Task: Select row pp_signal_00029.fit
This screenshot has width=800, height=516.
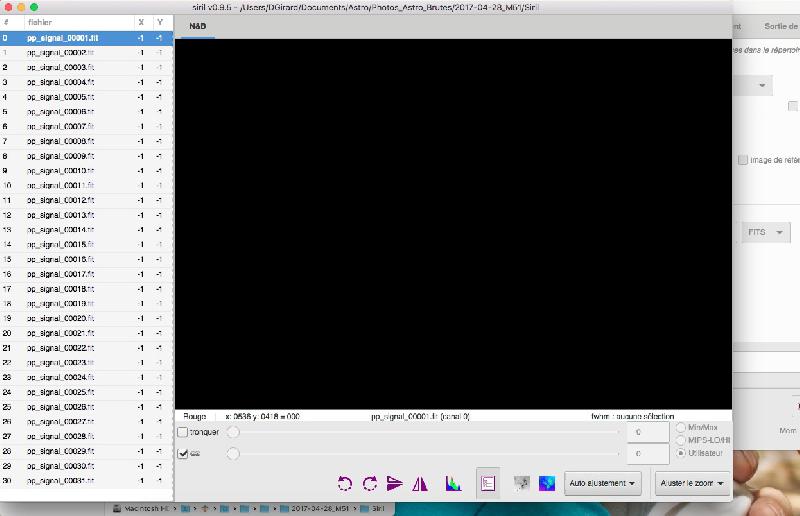Action: 86,451
